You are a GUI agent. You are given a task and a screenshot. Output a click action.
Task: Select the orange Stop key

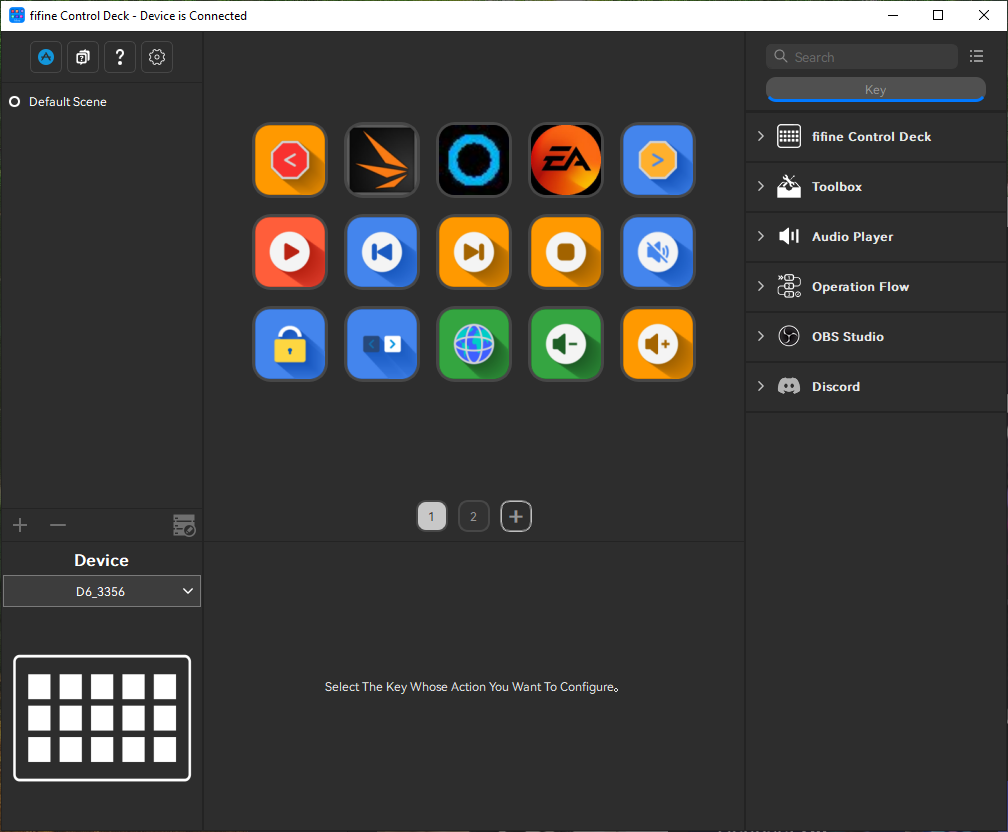tap(566, 252)
